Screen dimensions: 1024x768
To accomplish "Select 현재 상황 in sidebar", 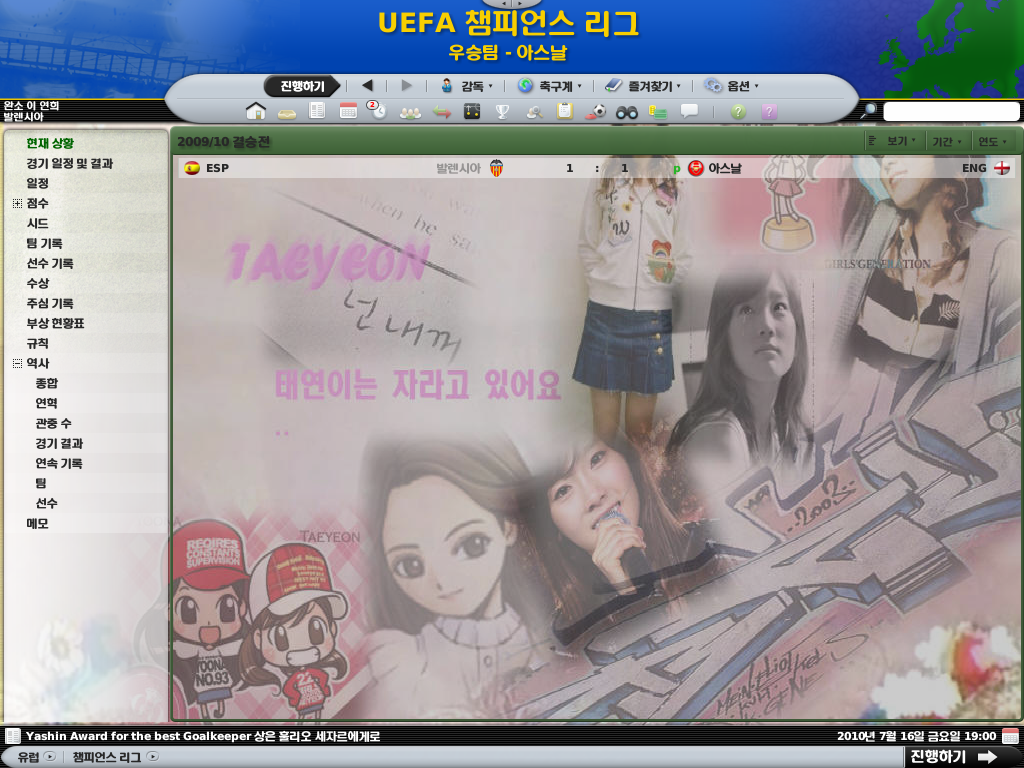I will 50,143.
